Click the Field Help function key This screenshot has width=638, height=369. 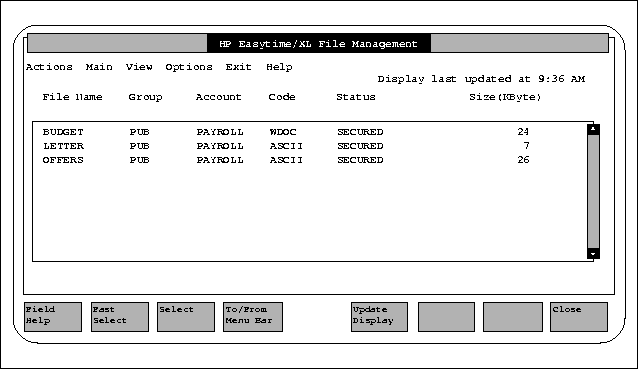click(x=53, y=317)
